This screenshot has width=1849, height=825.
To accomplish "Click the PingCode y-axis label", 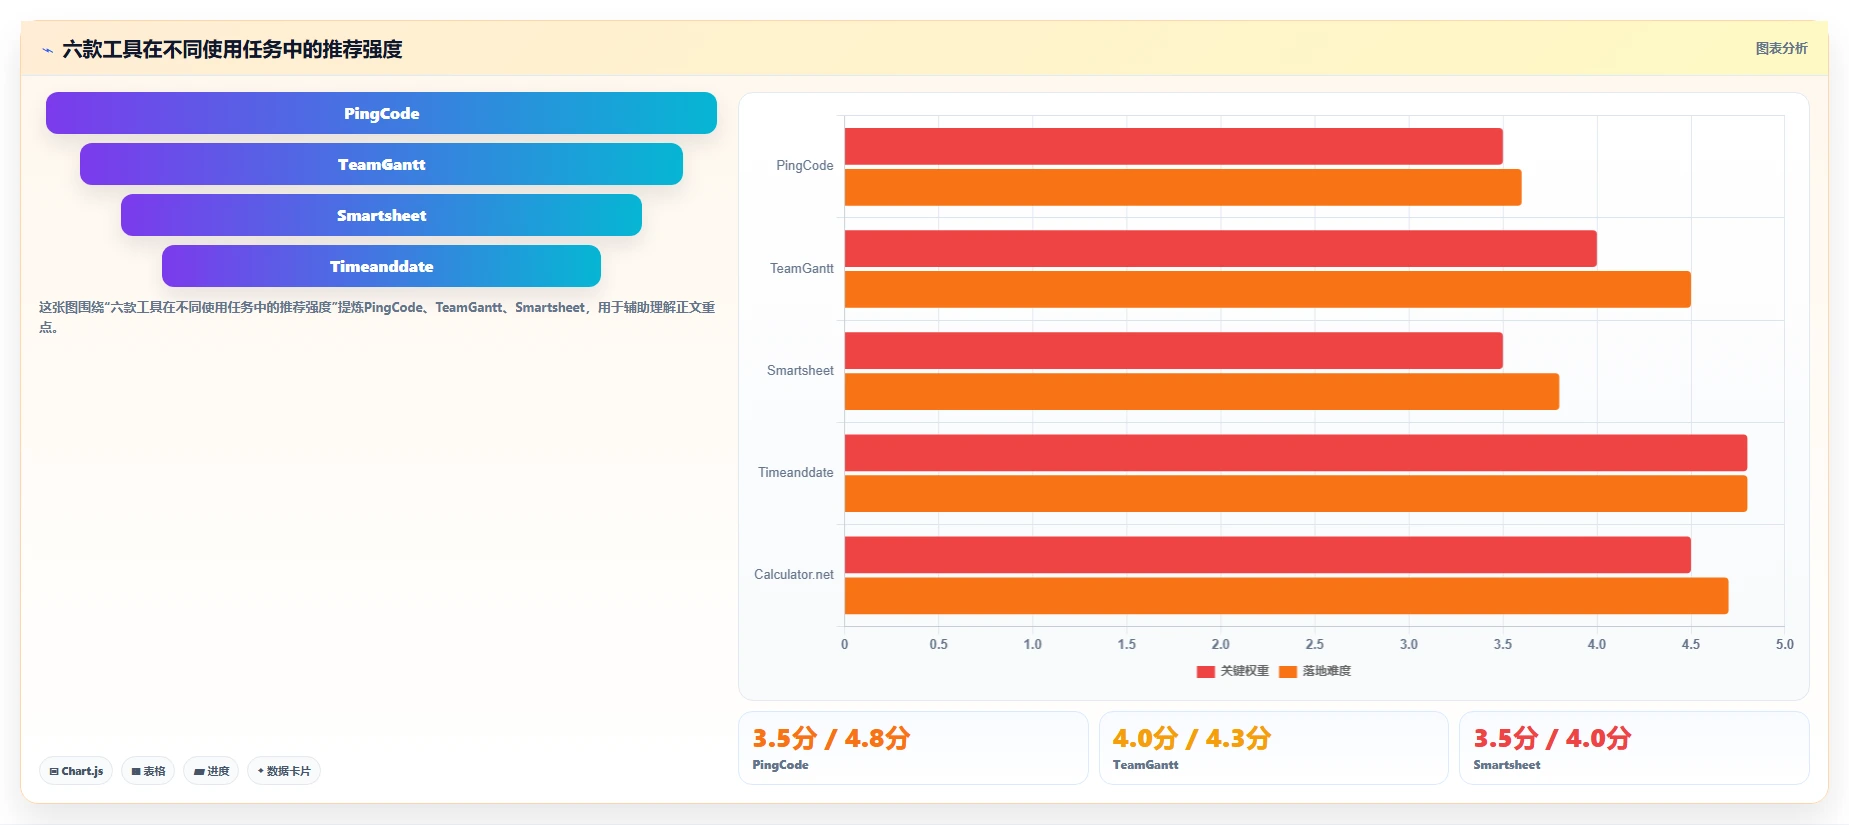I will (x=804, y=166).
